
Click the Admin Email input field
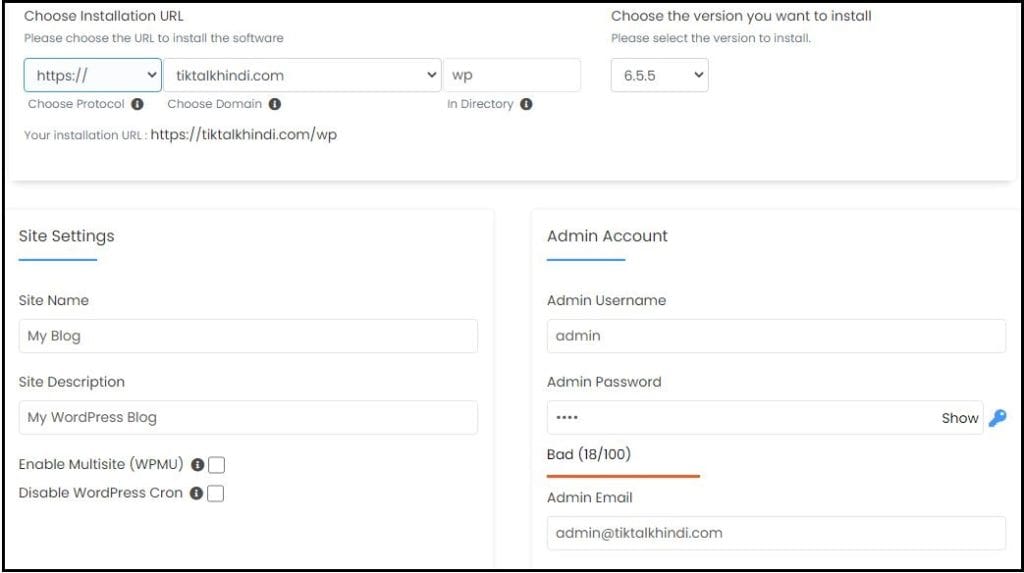(776, 533)
